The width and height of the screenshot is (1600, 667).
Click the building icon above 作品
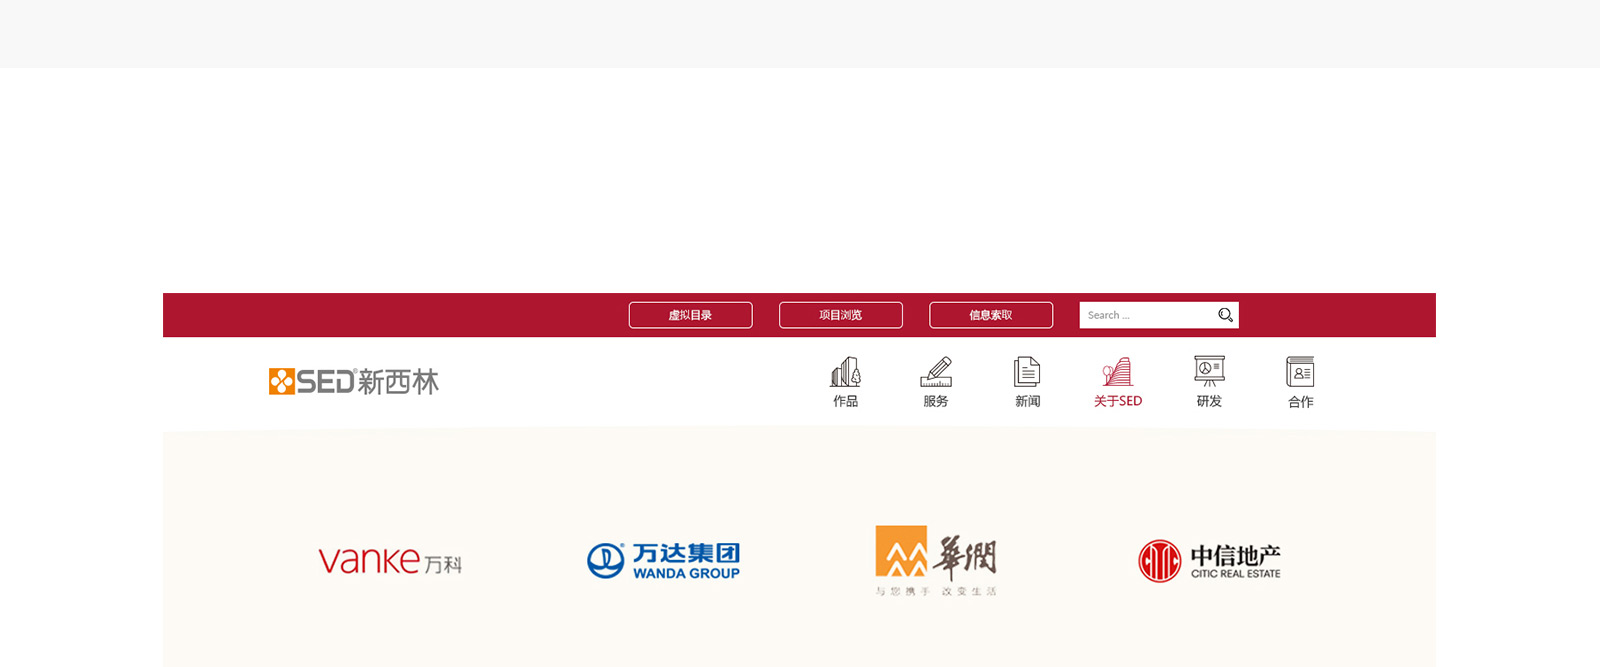click(845, 372)
